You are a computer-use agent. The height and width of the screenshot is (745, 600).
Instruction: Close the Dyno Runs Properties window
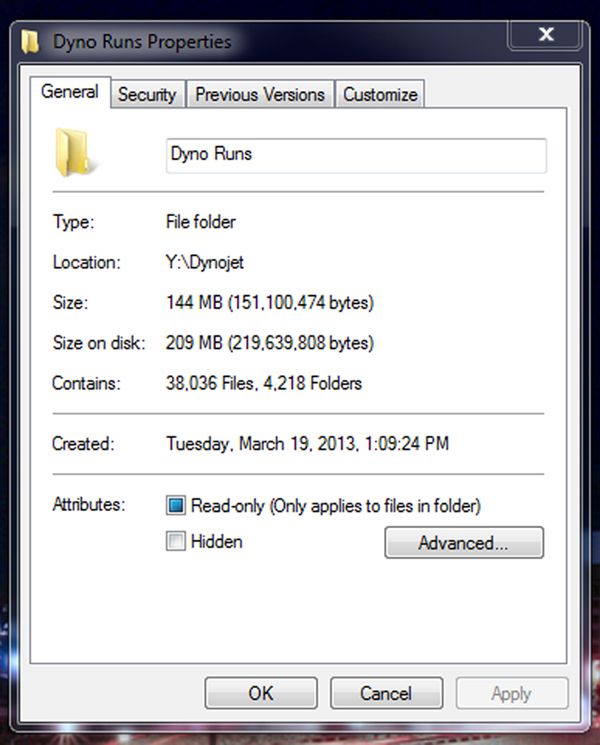(546, 34)
